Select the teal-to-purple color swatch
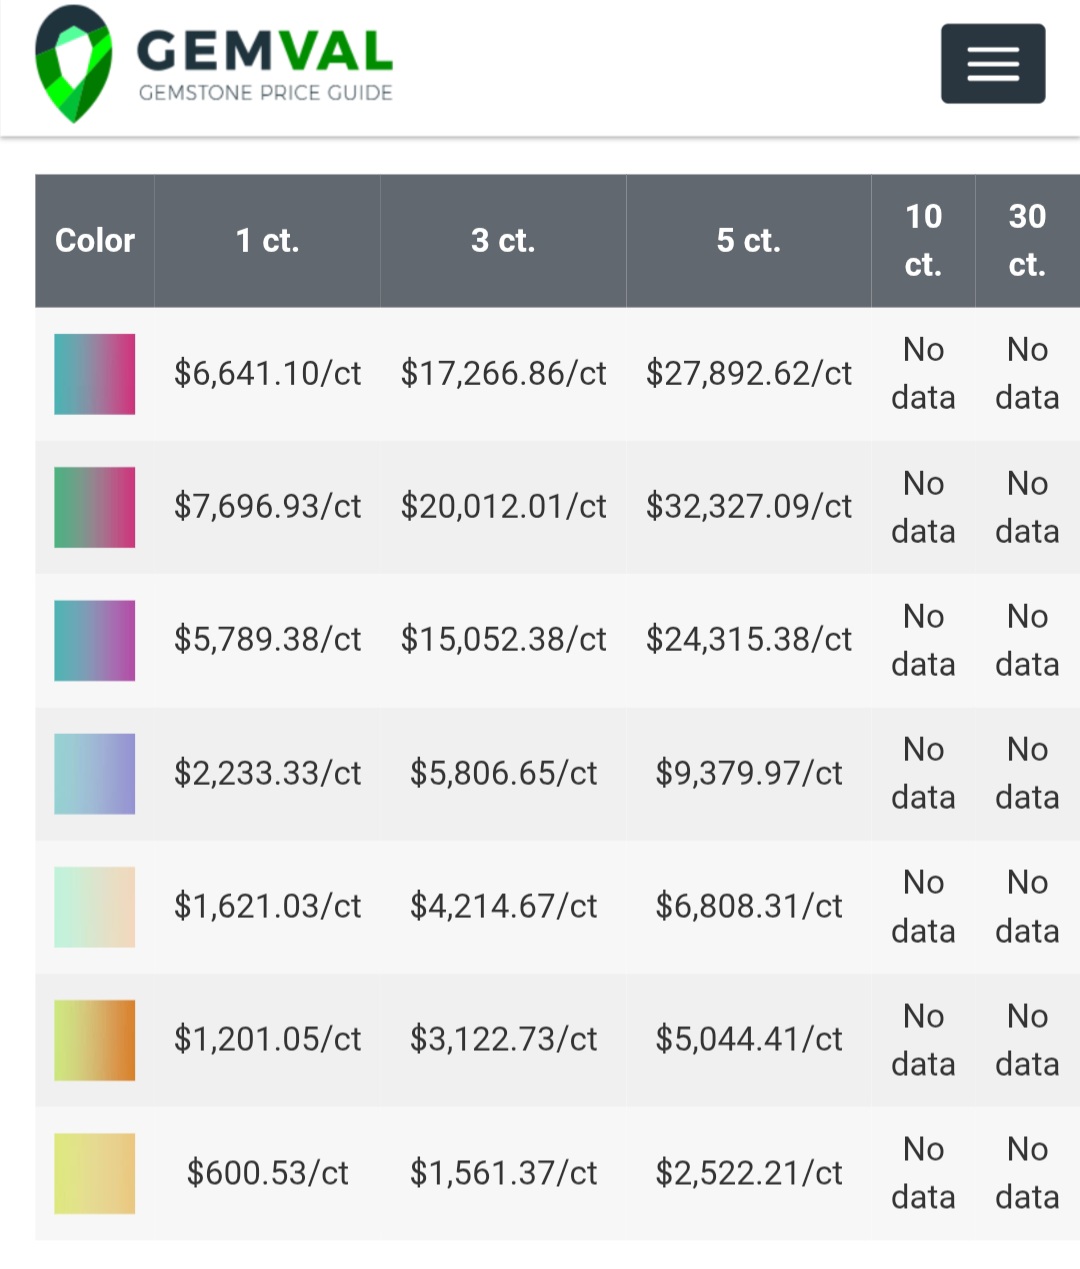The width and height of the screenshot is (1080, 1269). [x=95, y=640]
